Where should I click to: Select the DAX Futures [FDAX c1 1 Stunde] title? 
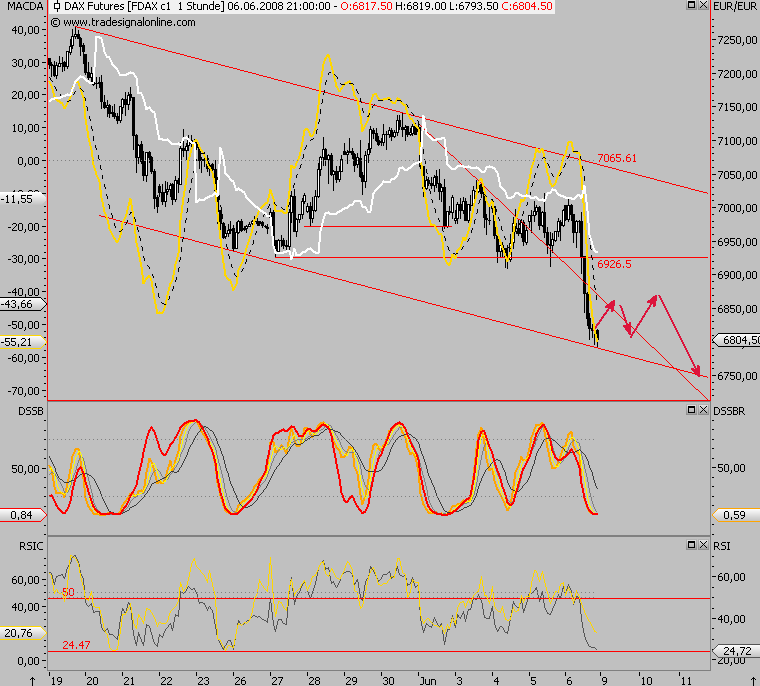[x=144, y=6]
